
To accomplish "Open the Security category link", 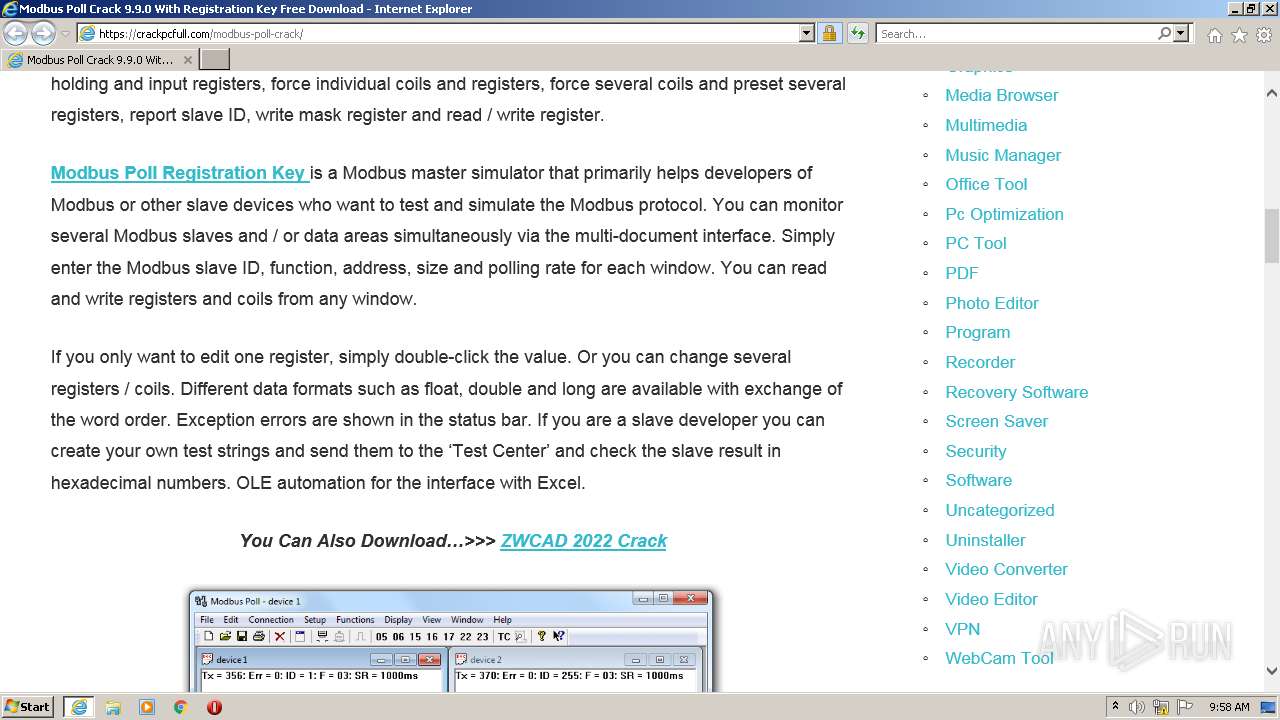I will click(x=976, y=451).
